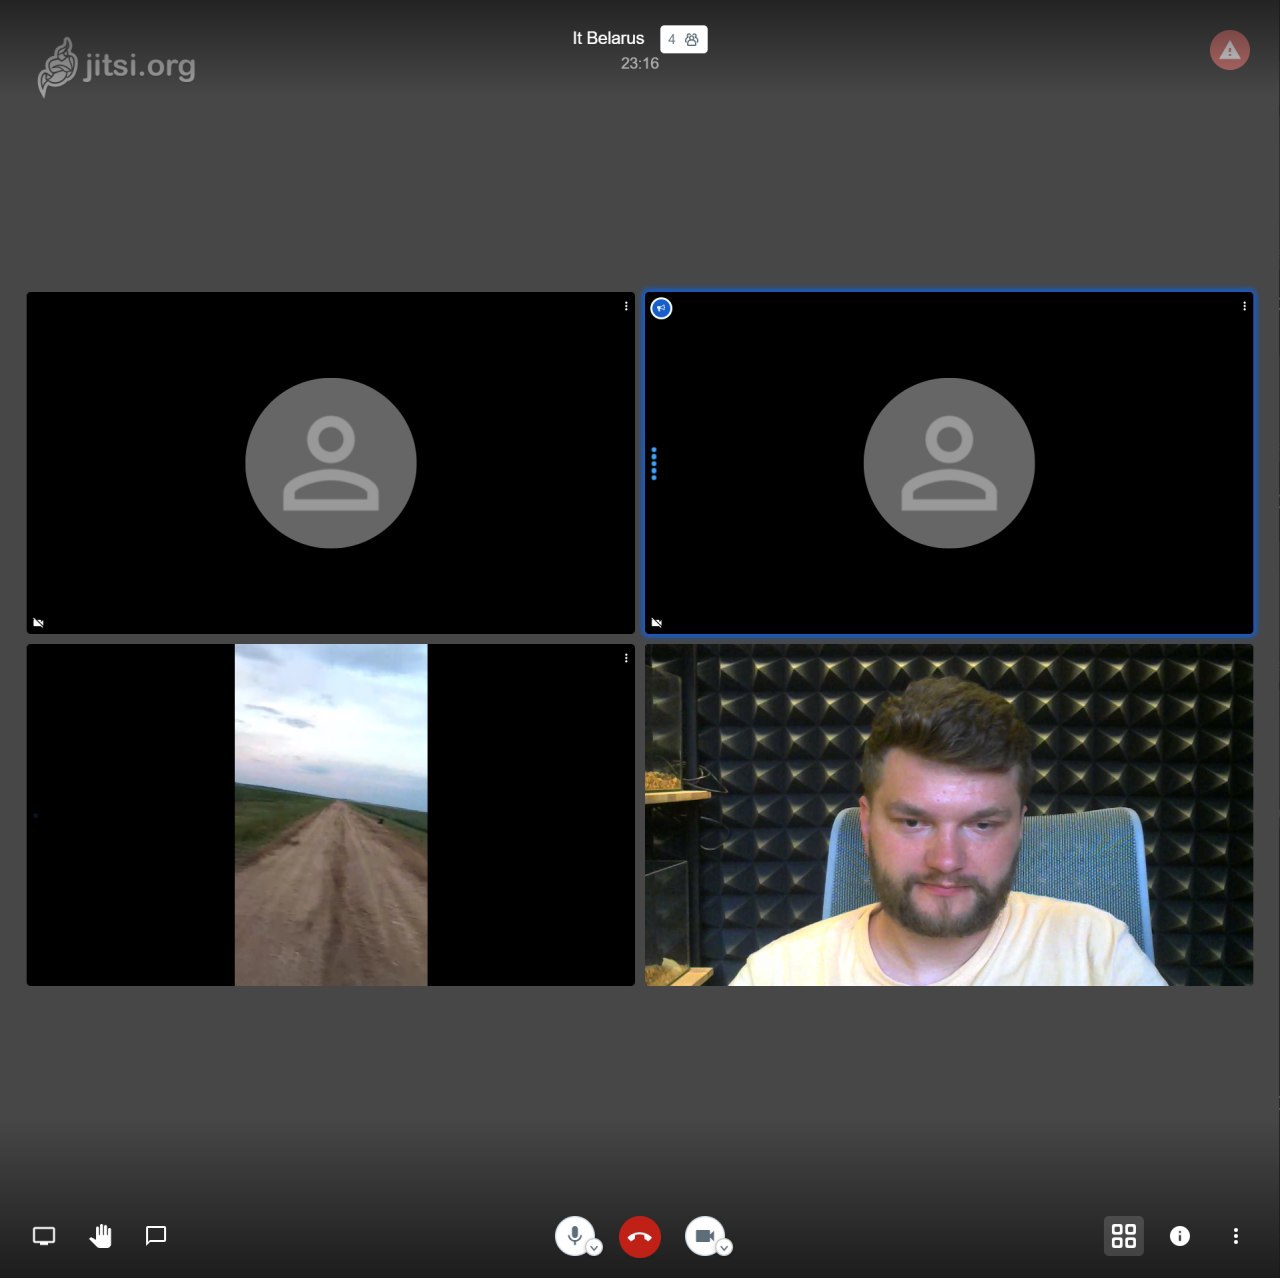
Task: Click camera-off icon on top-left tile
Action: pos(38,623)
